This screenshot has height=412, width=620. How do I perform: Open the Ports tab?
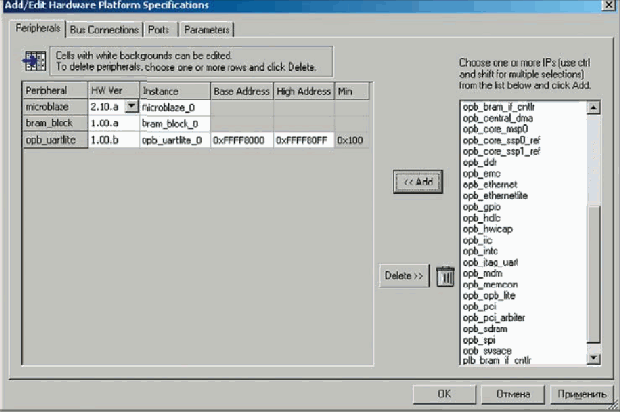(160, 30)
